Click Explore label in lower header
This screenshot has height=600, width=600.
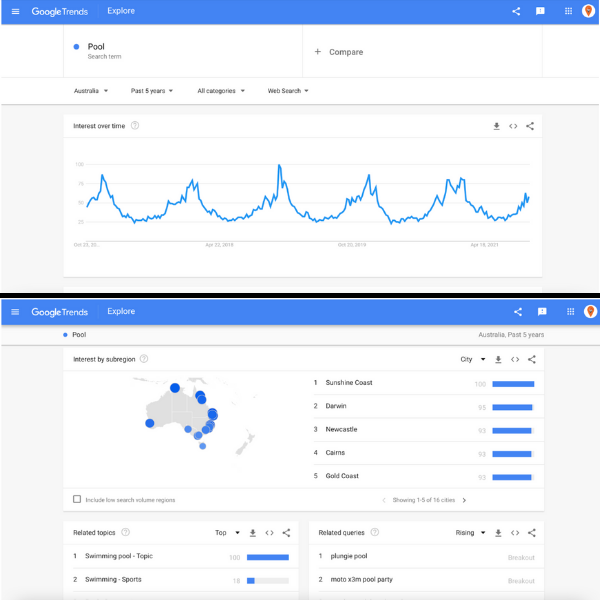point(121,311)
